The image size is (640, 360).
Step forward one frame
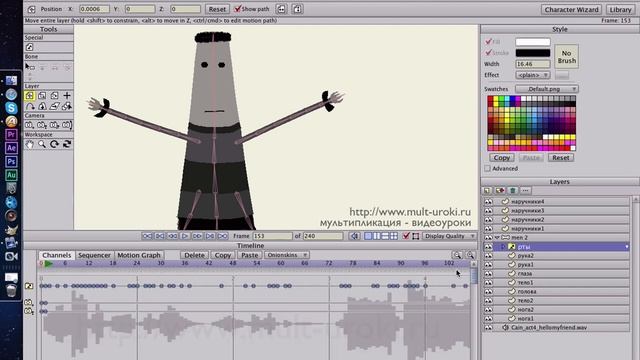click(197, 236)
